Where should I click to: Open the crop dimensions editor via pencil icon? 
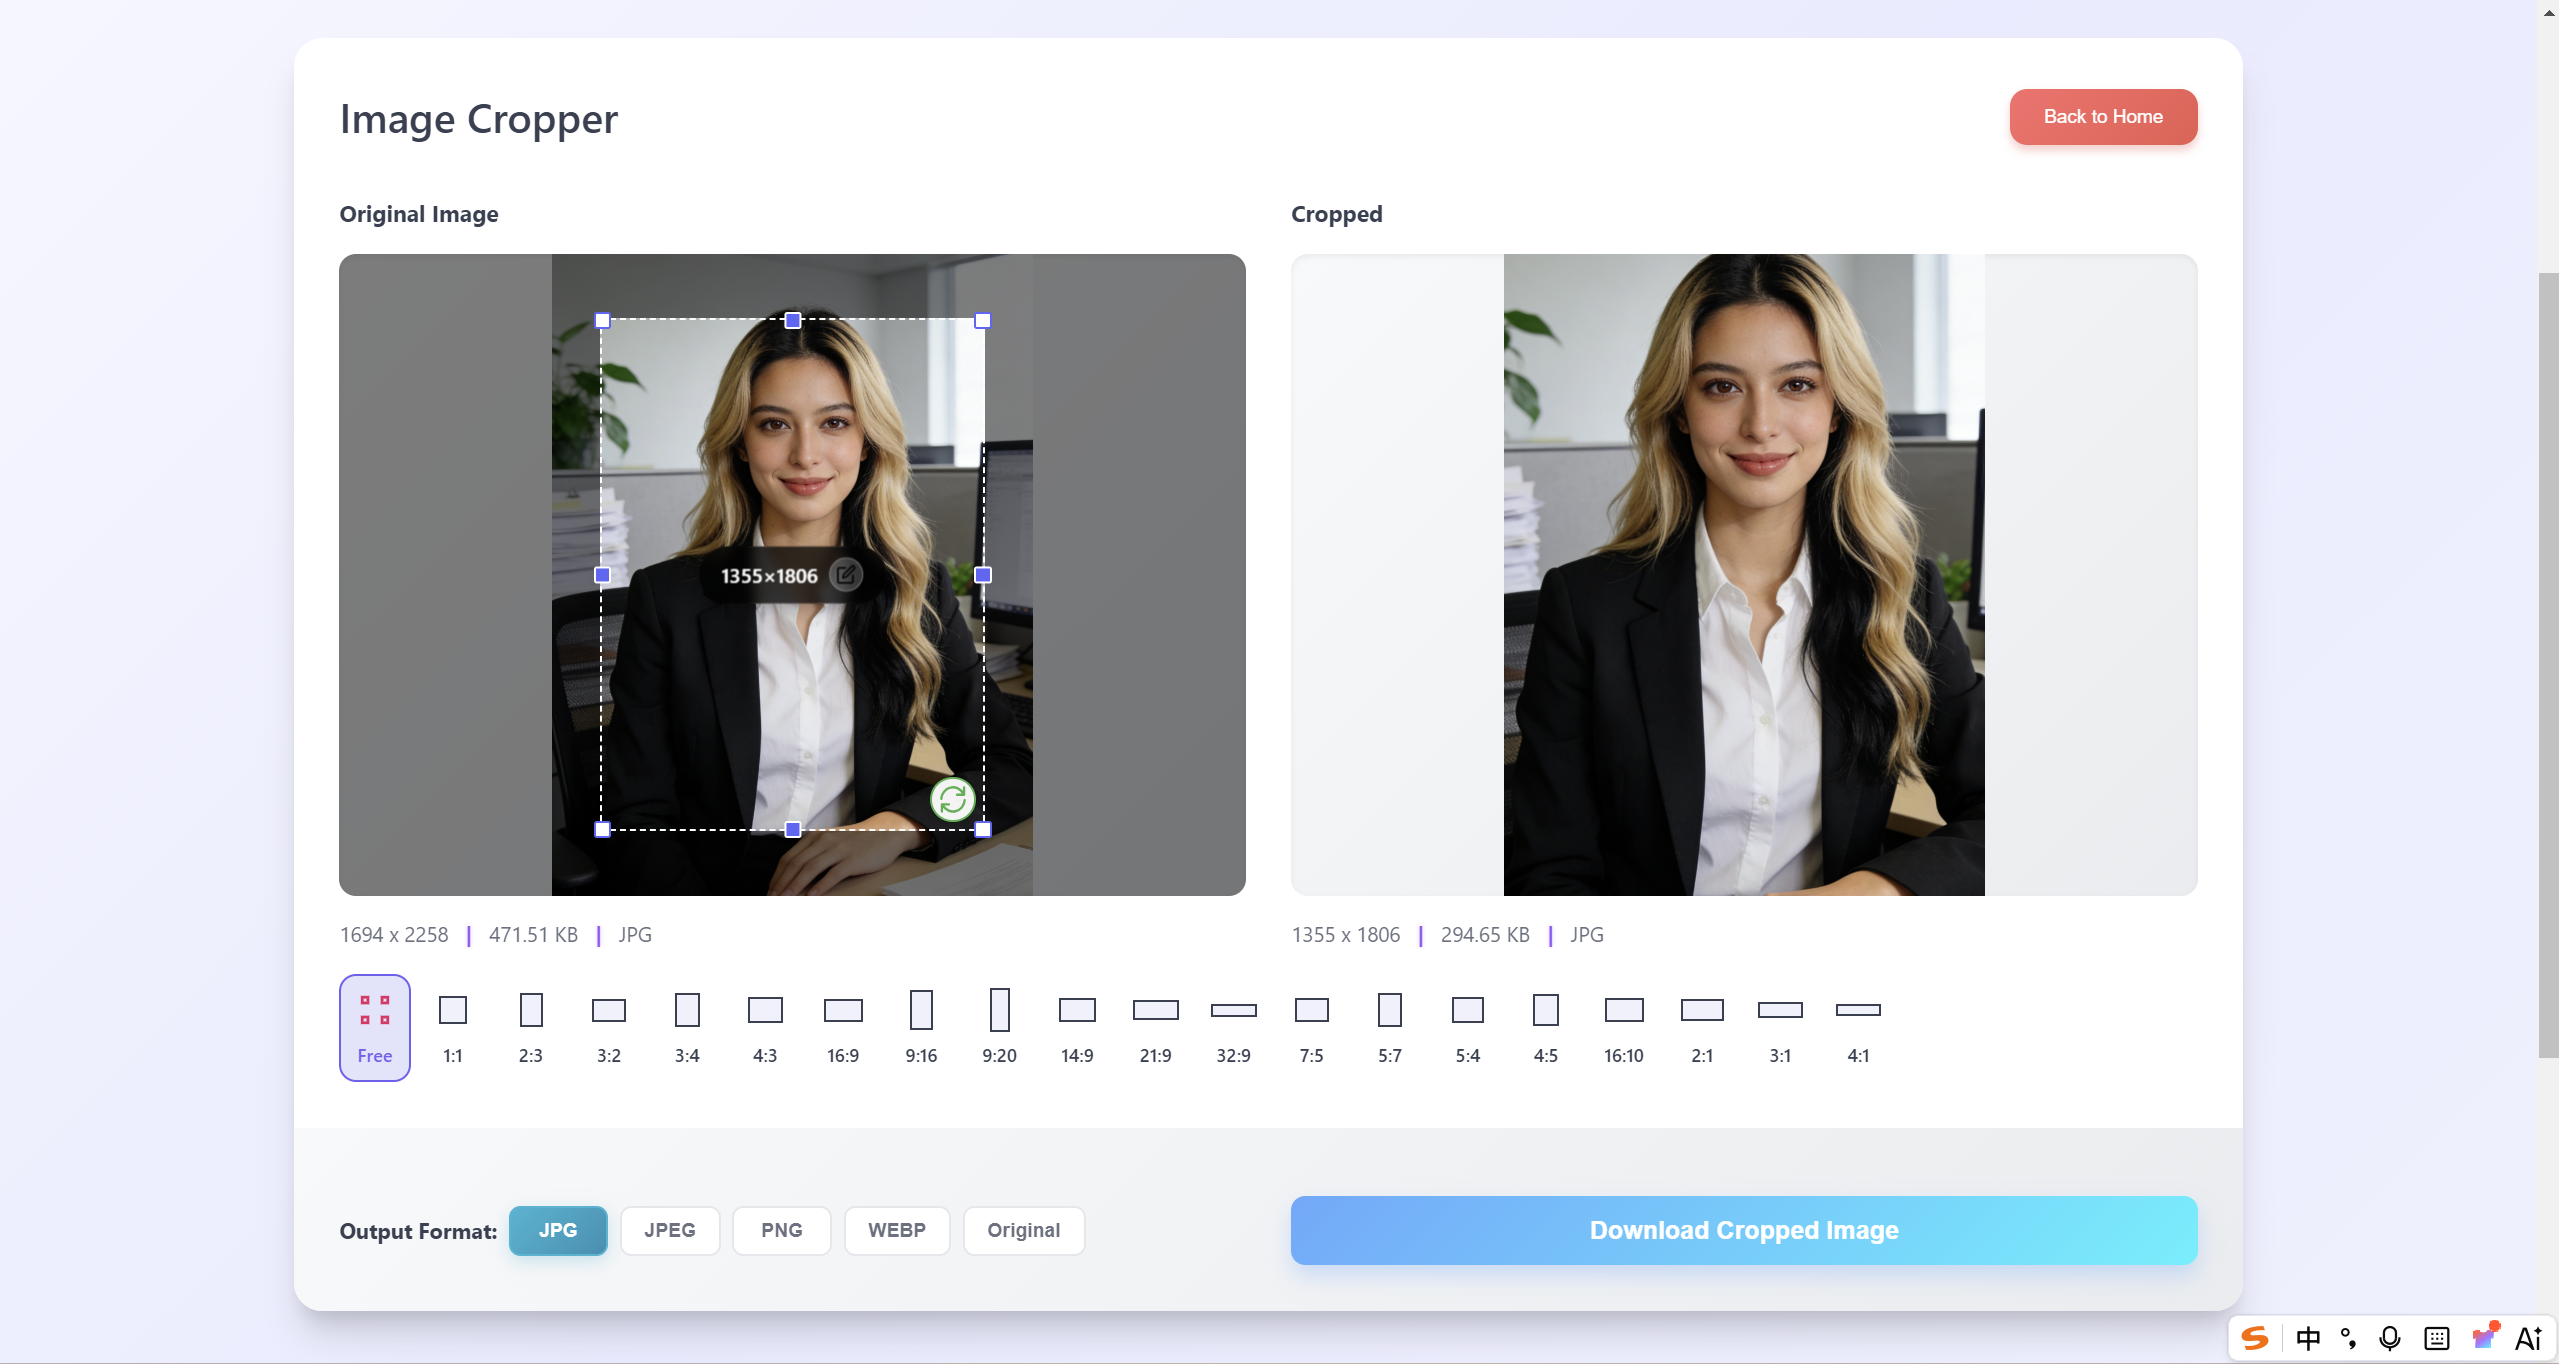click(x=846, y=575)
